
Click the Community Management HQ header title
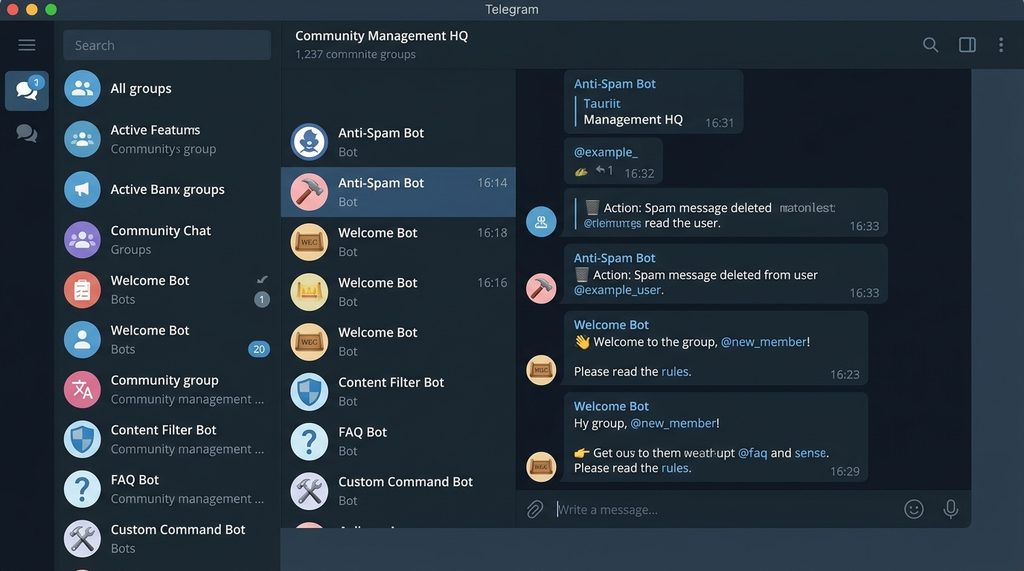[x=381, y=36]
